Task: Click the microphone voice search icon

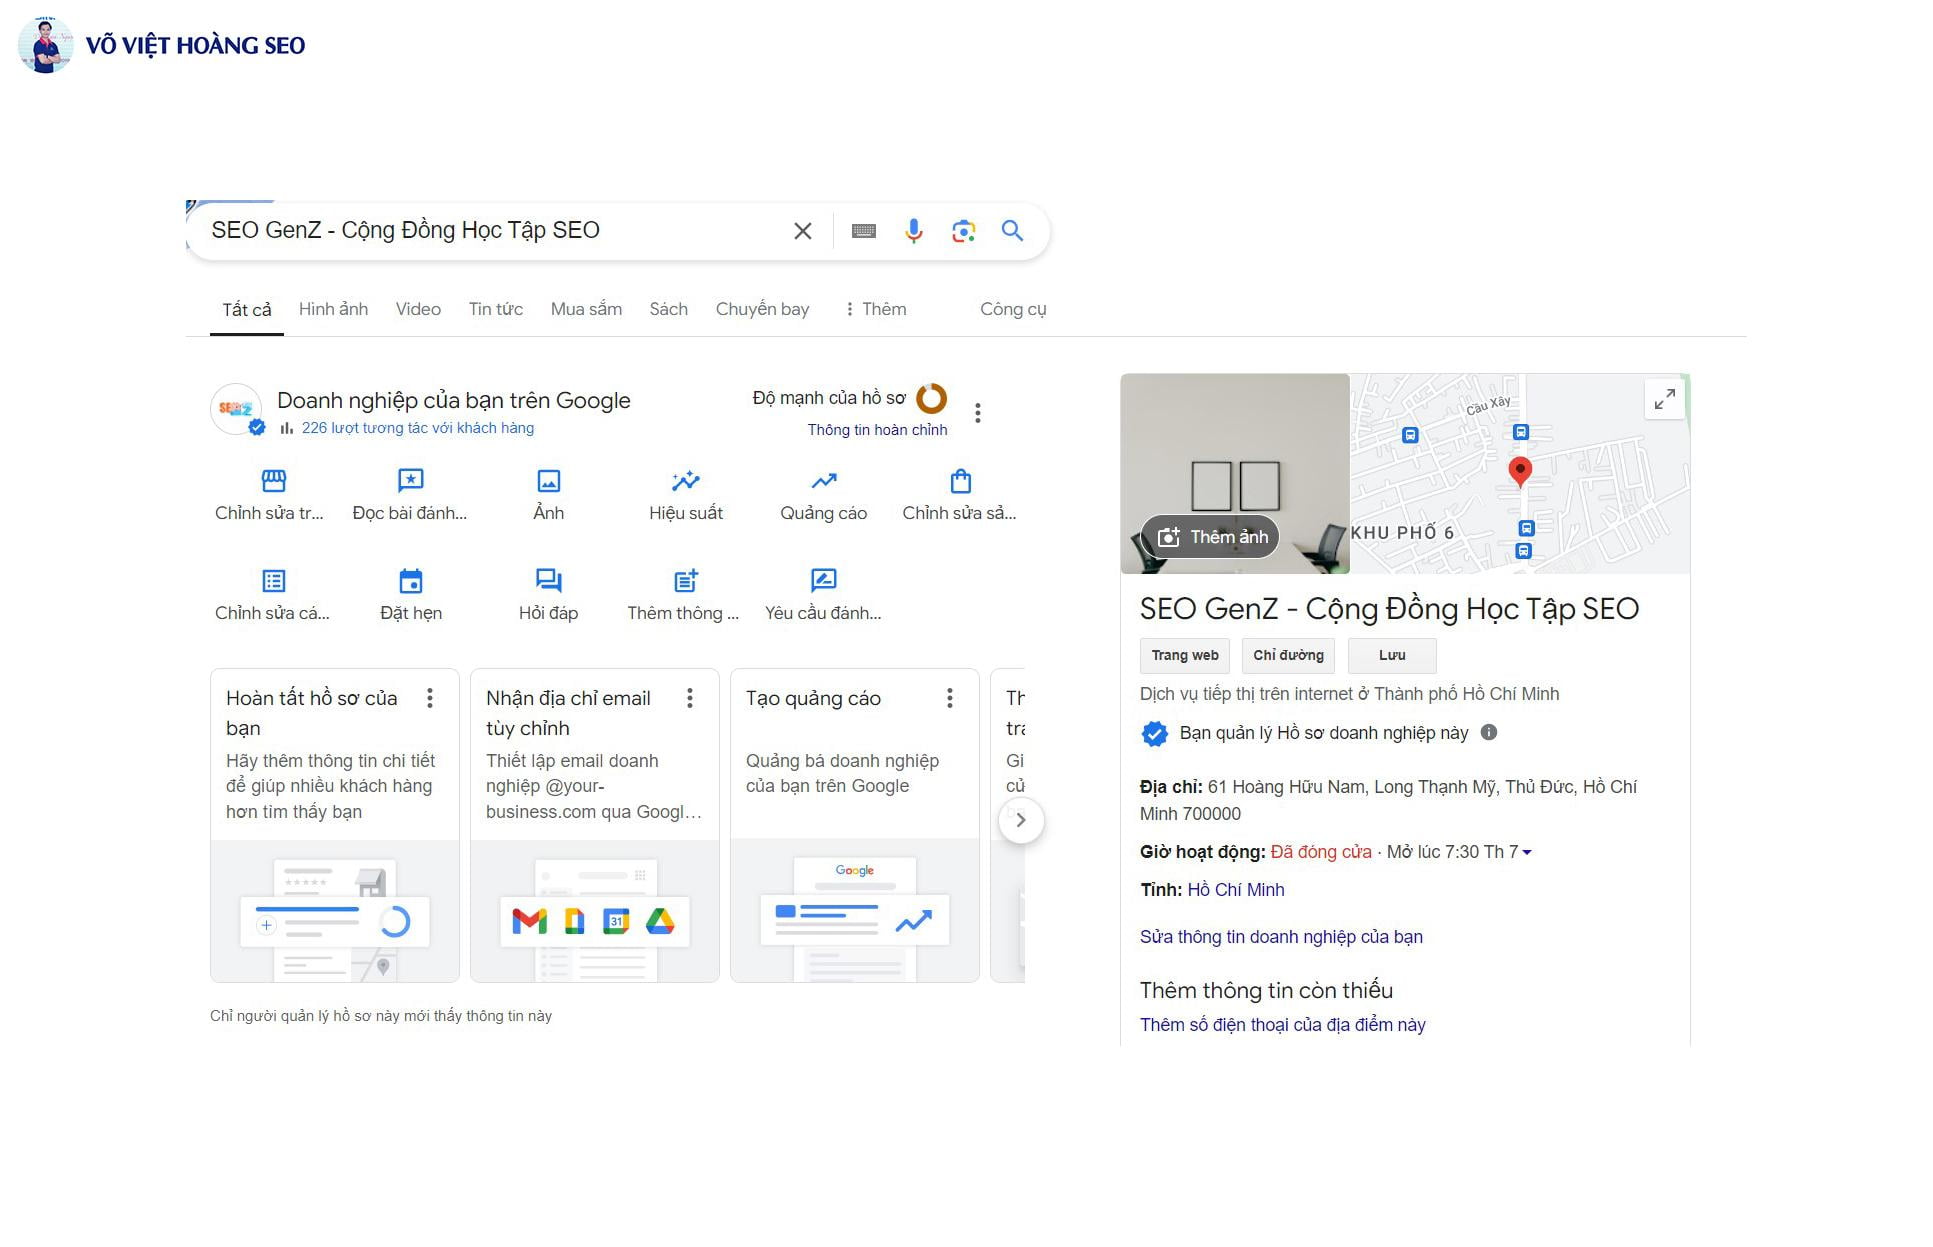Action: [x=913, y=231]
